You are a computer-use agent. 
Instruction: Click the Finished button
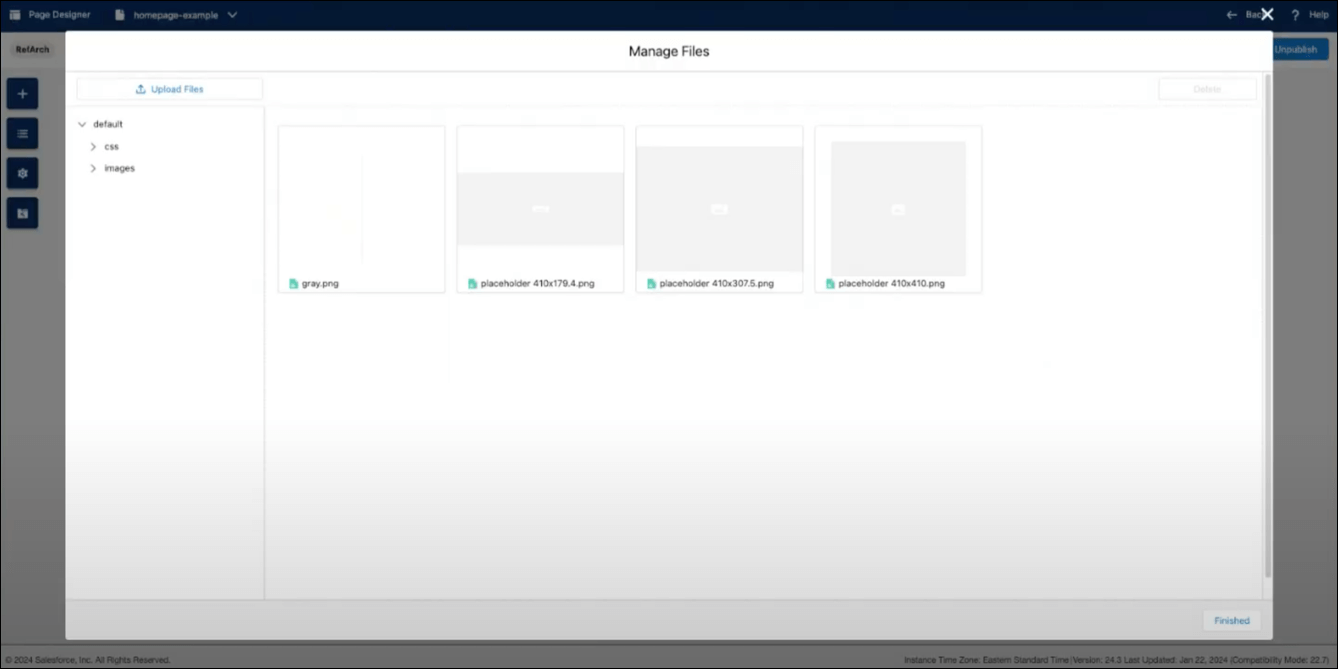[x=1231, y=620]
